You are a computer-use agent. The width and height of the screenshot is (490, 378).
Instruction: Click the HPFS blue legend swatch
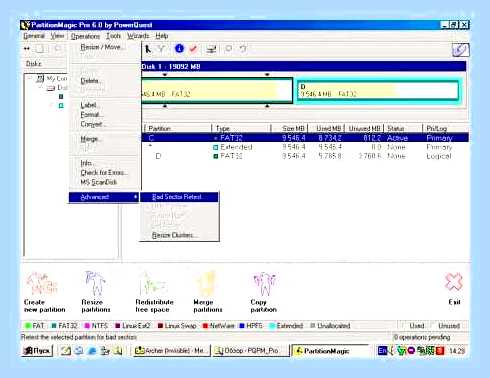(242, 326)
